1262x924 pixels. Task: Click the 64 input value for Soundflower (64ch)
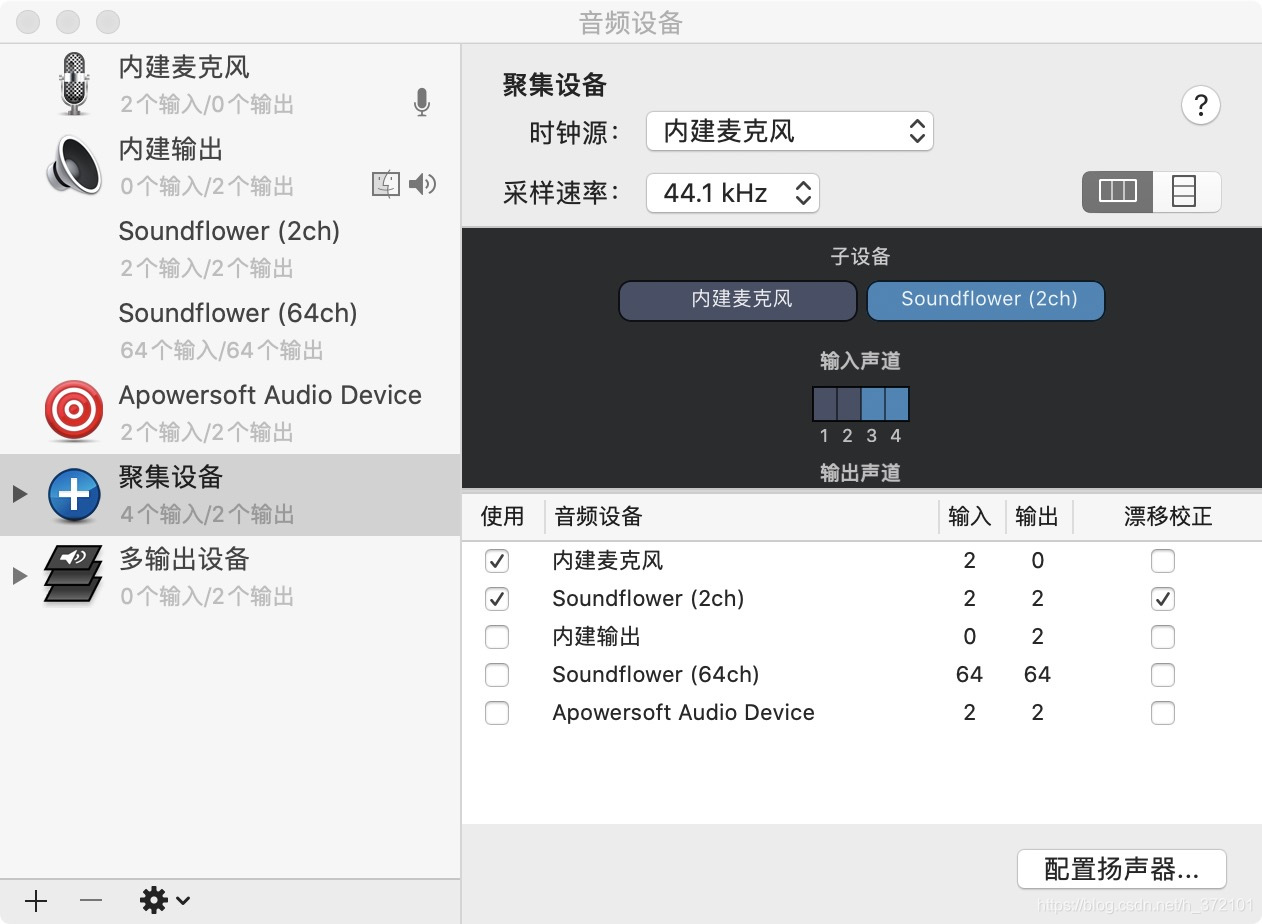point(969,675)
